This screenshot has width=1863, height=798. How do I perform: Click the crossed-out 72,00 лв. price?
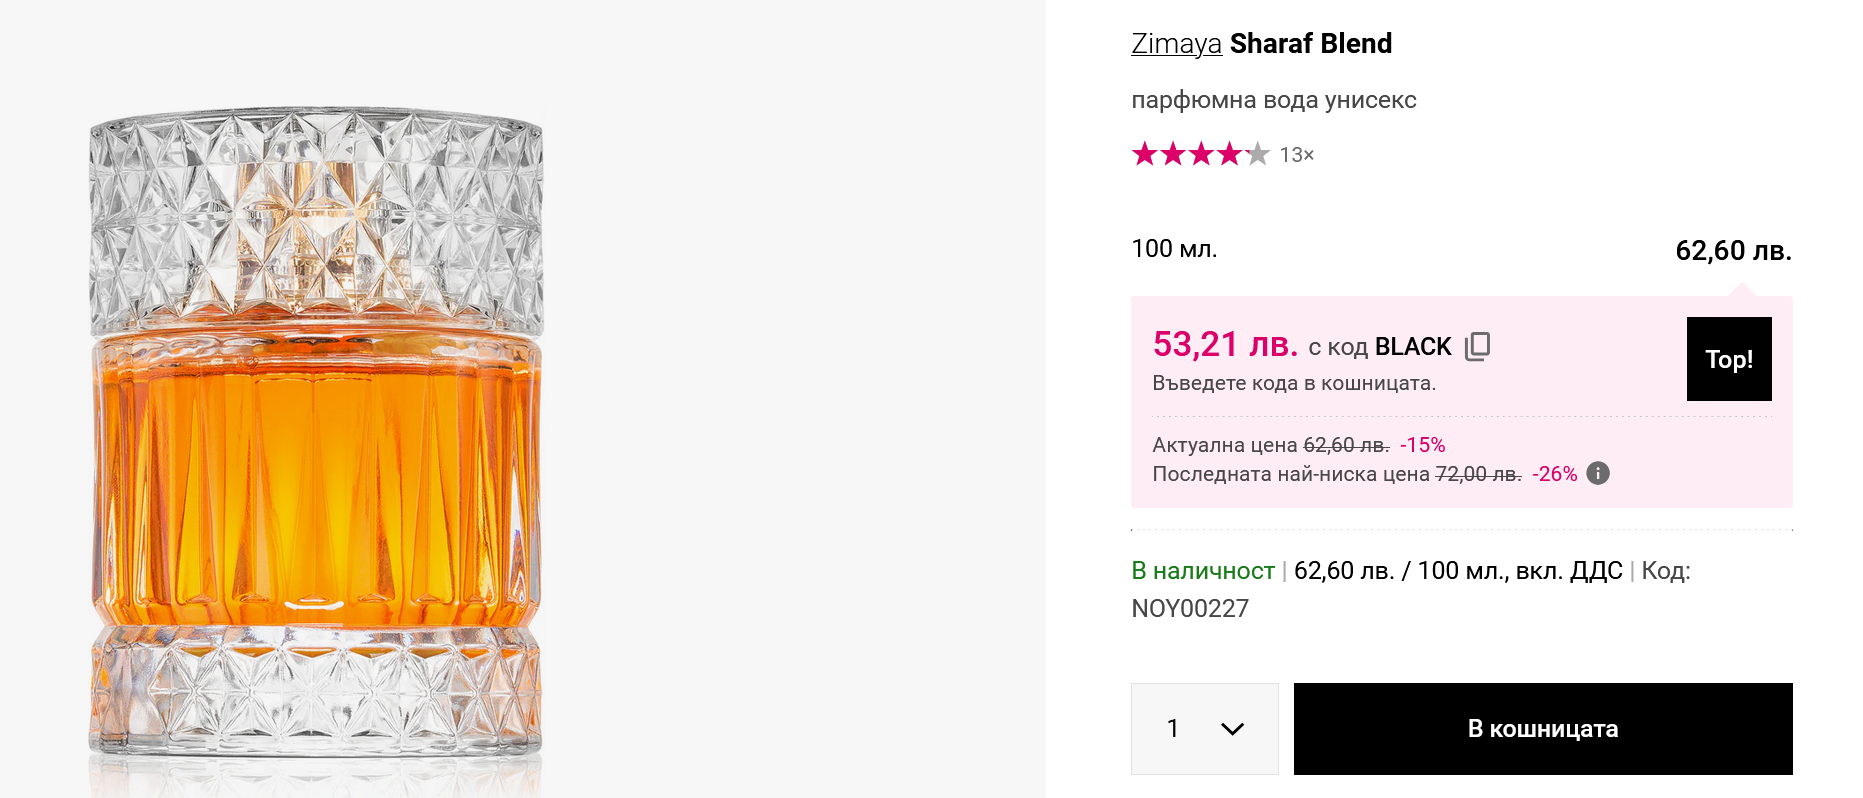[x=1478, y=474]
